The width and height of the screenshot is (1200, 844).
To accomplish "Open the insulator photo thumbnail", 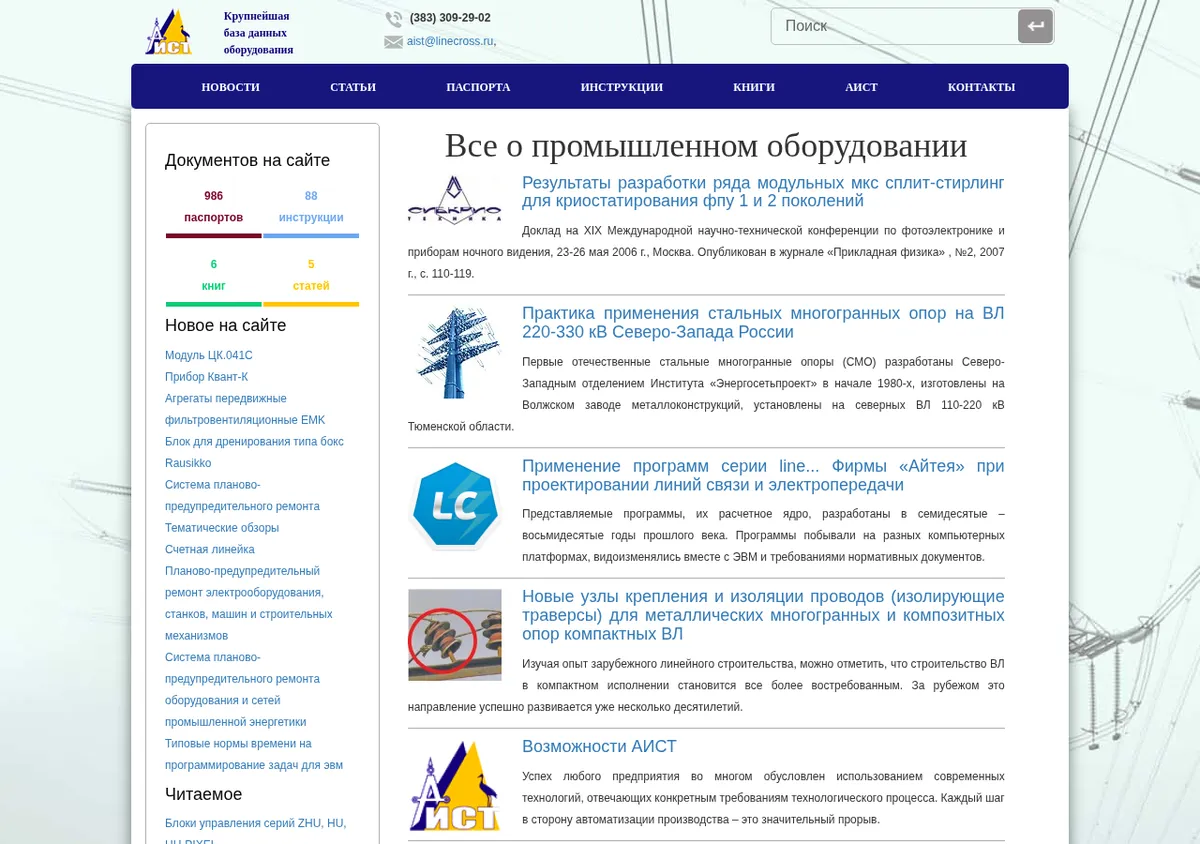I will point(455,635).
